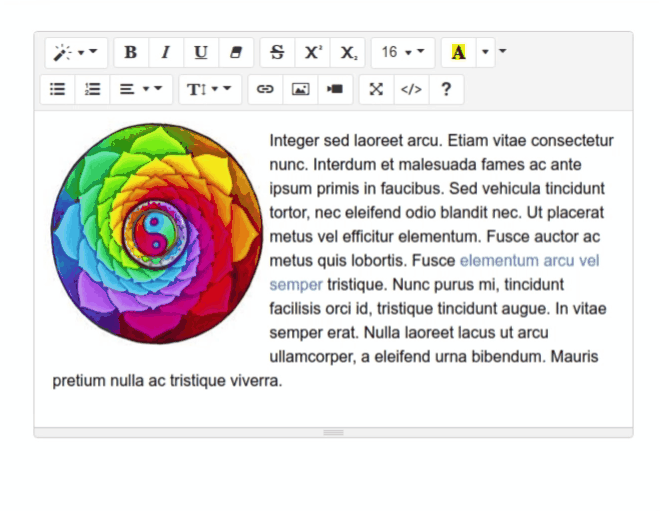Insert an ordered numbered list

pyautogui.click(x=92, y=89)
